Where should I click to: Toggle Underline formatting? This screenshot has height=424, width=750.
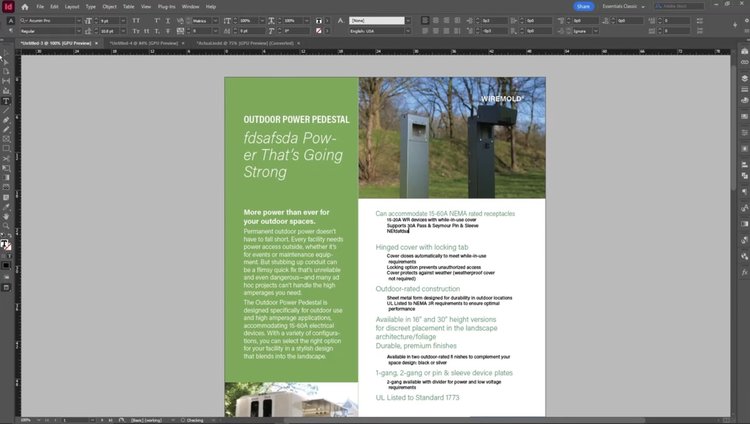(x=168, y=21)
